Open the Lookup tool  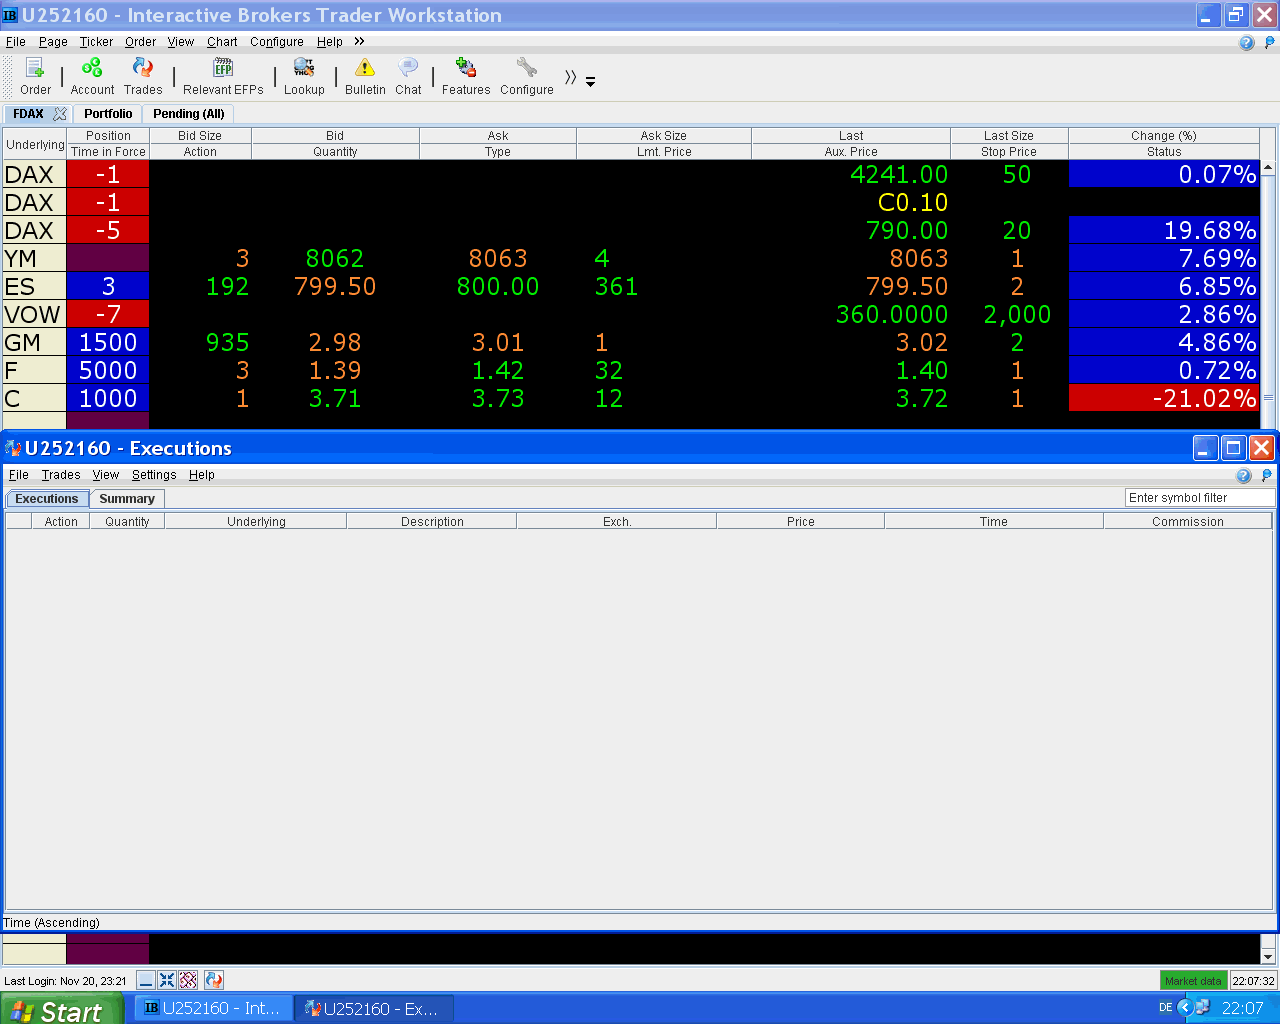304,76
